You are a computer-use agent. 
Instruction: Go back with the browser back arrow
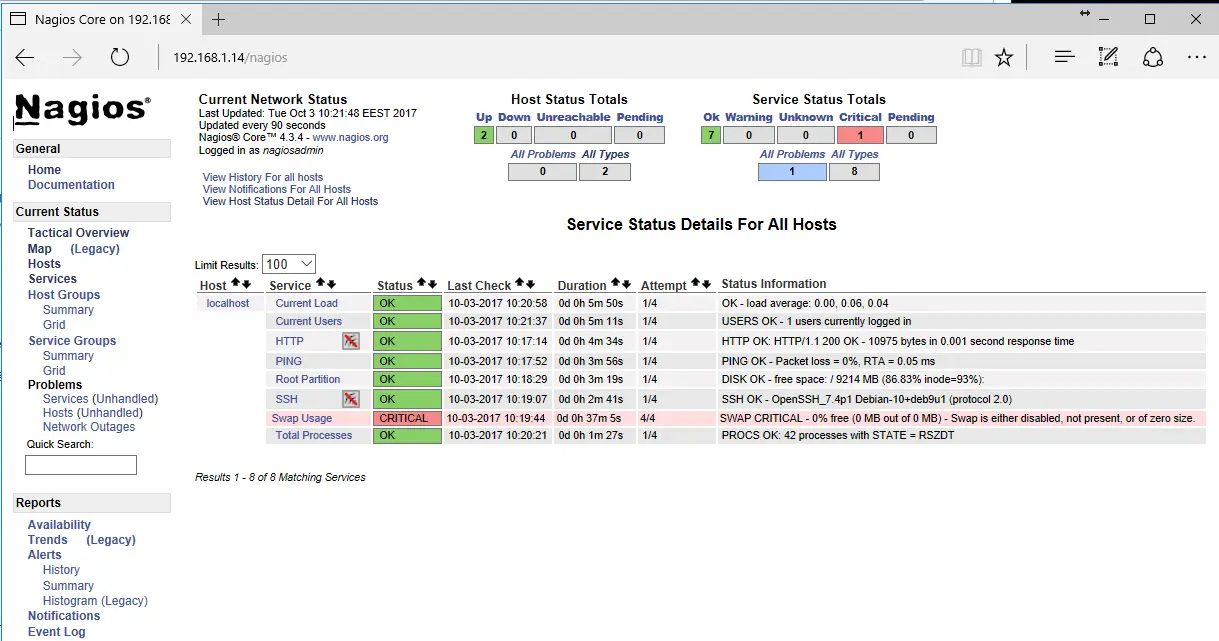(x=25, y=58)
